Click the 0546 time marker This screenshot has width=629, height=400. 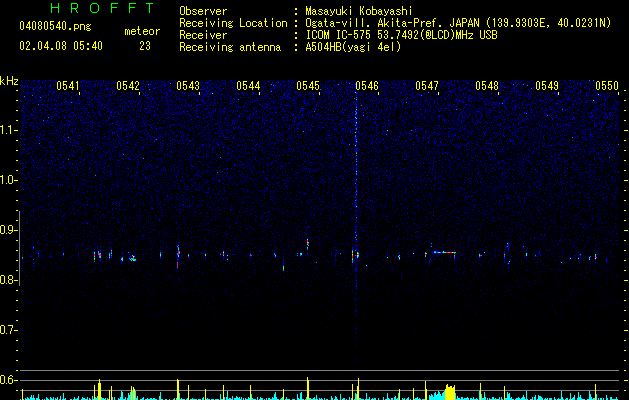367,86
